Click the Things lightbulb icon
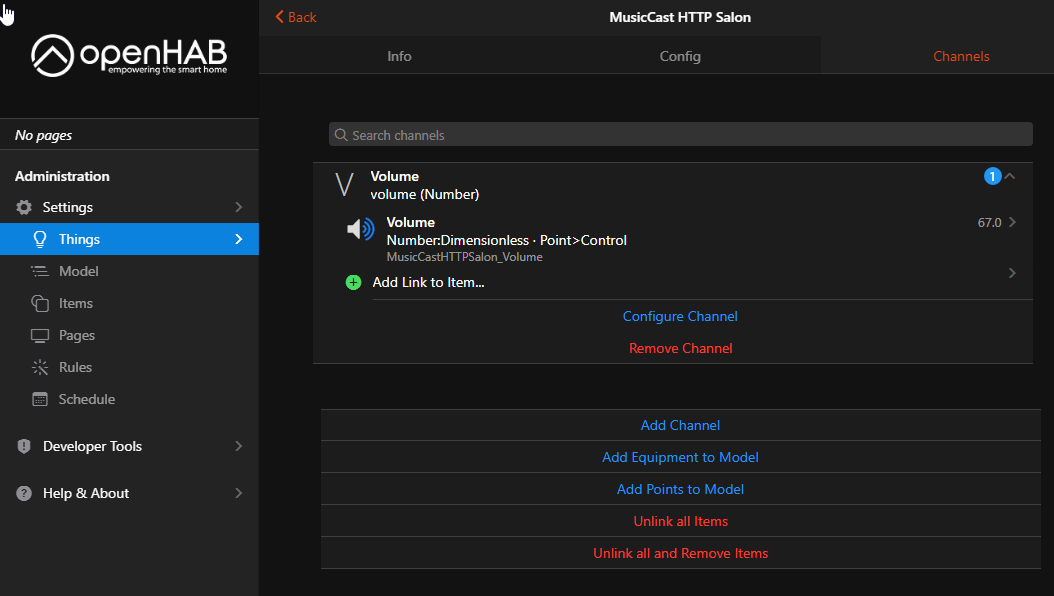Viewport: 1054px width, 596px height. [x=40, y=239]
